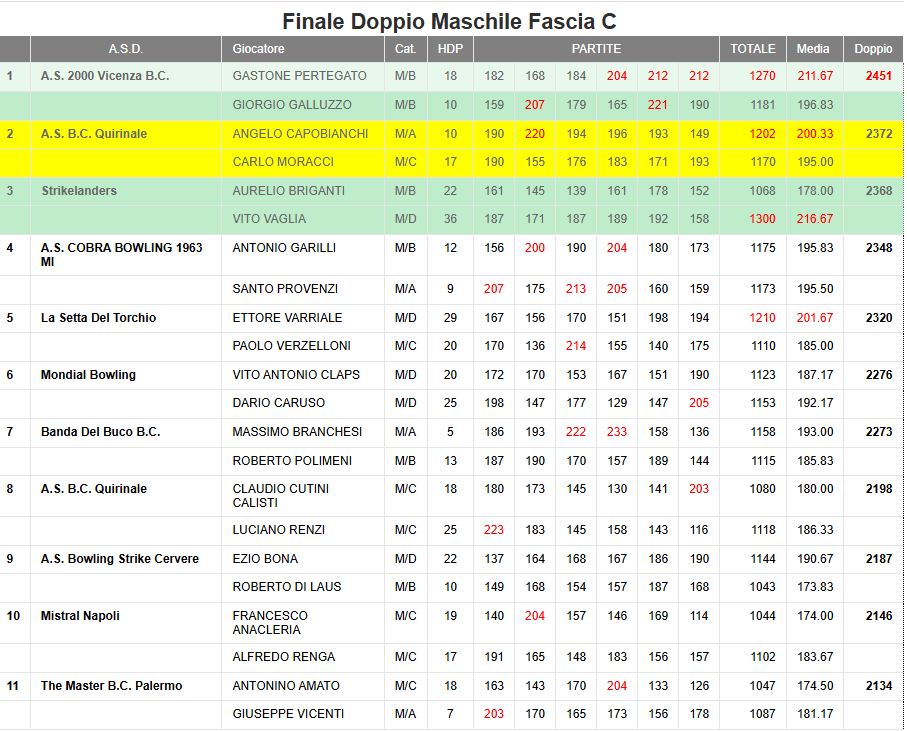
Task: Open team A.S. 2000 Vicenza B.C.
Action: click(x=105, y=76)
